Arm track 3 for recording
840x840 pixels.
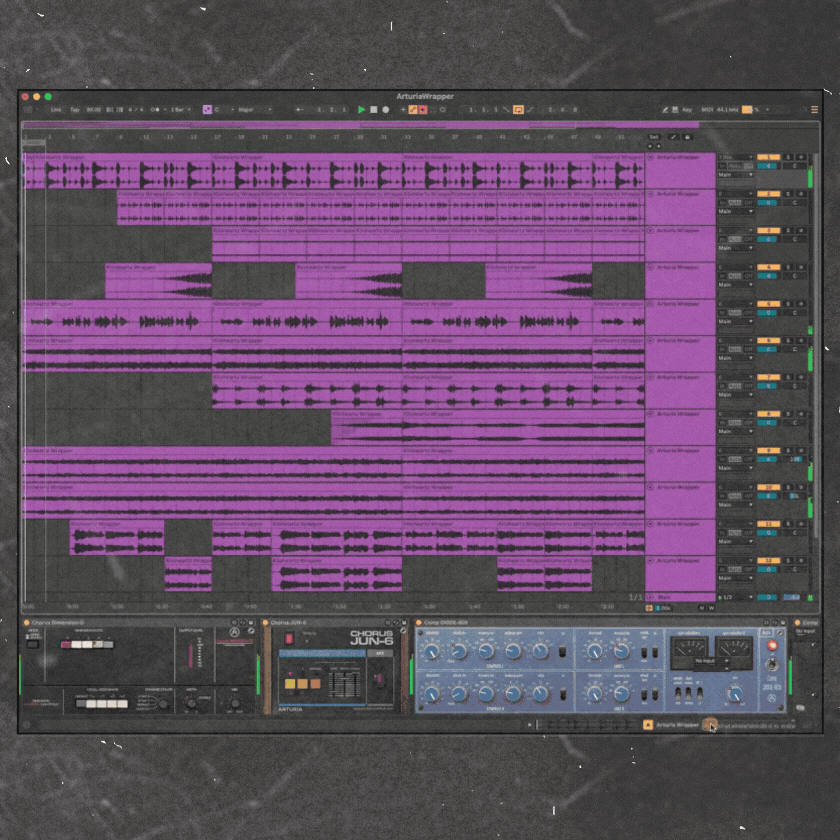(x=801, y=231)
